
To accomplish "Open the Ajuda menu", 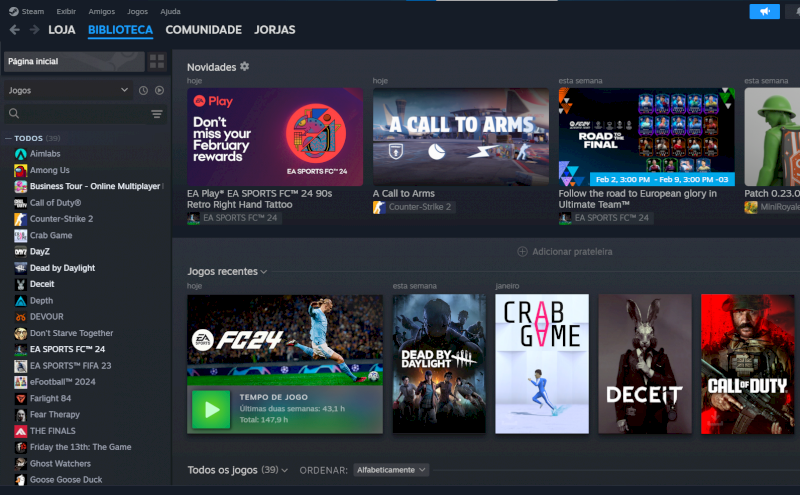I will tap(170, 11).
